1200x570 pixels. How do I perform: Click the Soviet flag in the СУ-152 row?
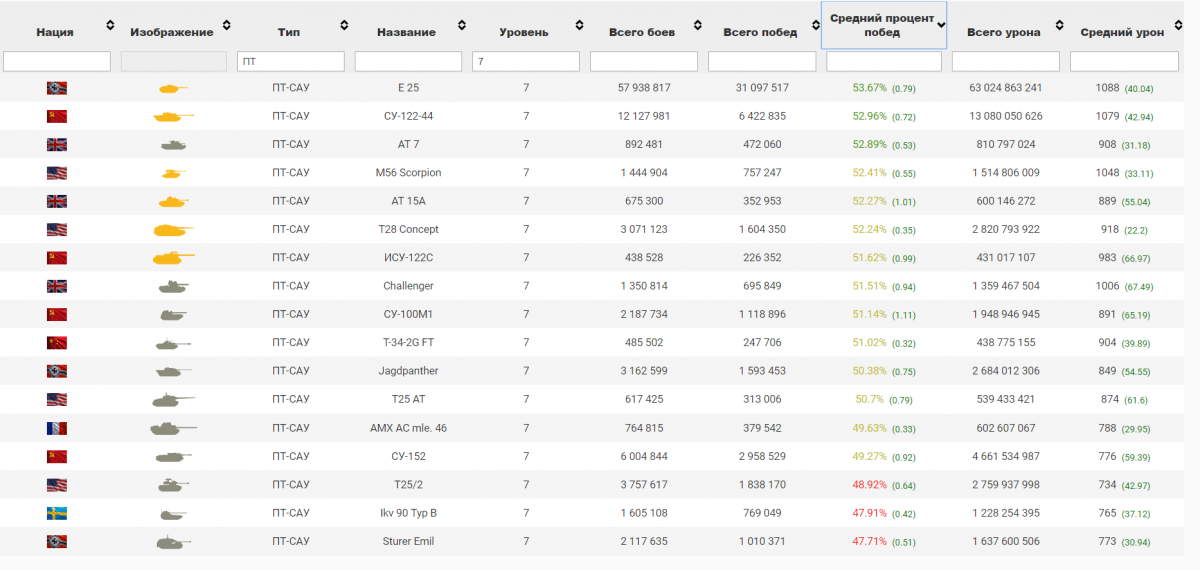[56, 456]
